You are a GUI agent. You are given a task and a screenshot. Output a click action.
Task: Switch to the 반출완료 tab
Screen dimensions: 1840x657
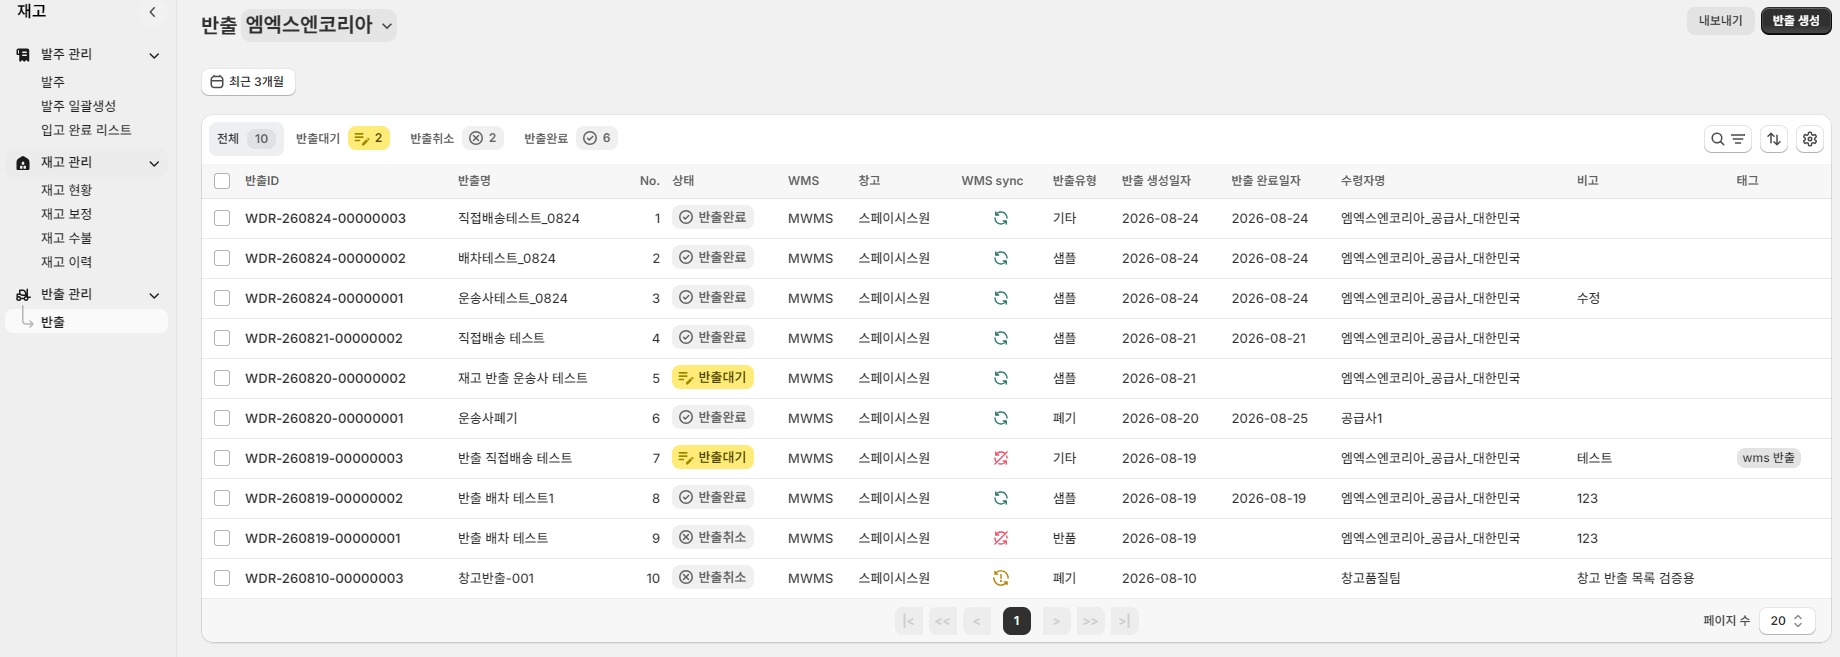(x=570, y=139)
